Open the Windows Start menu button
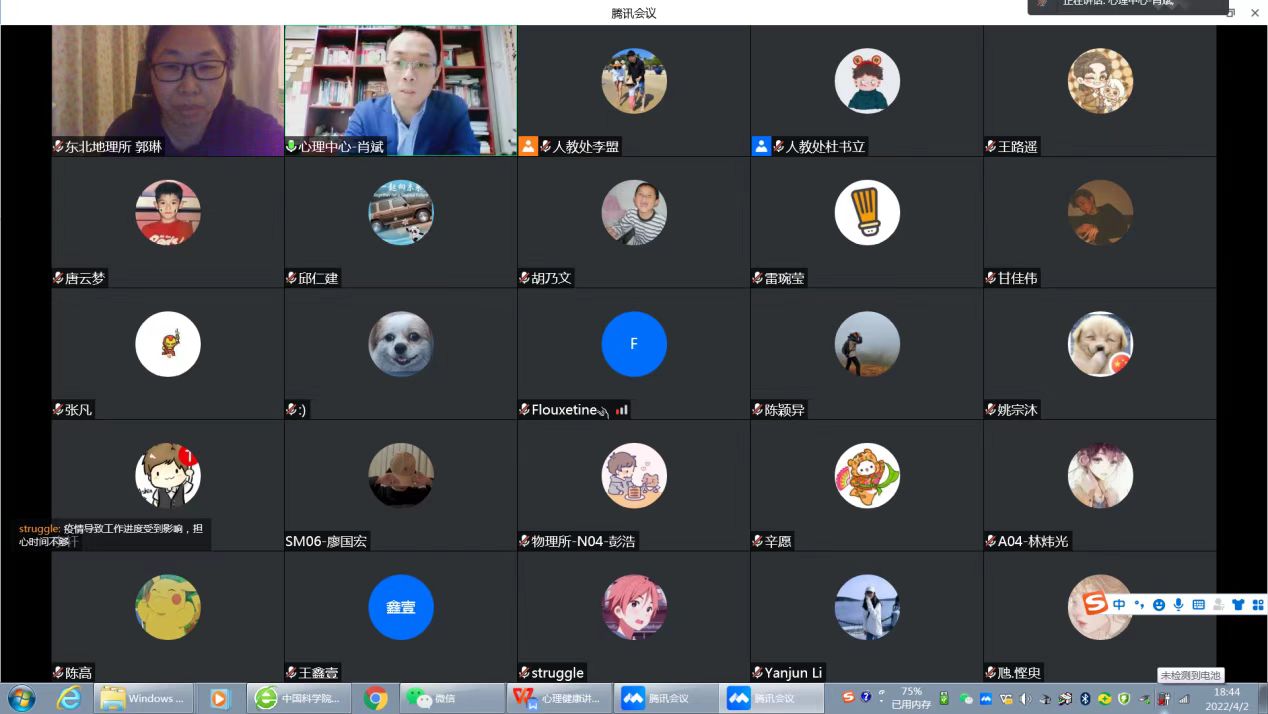This screenshot has height=714, width=1268. pos(22,697)
